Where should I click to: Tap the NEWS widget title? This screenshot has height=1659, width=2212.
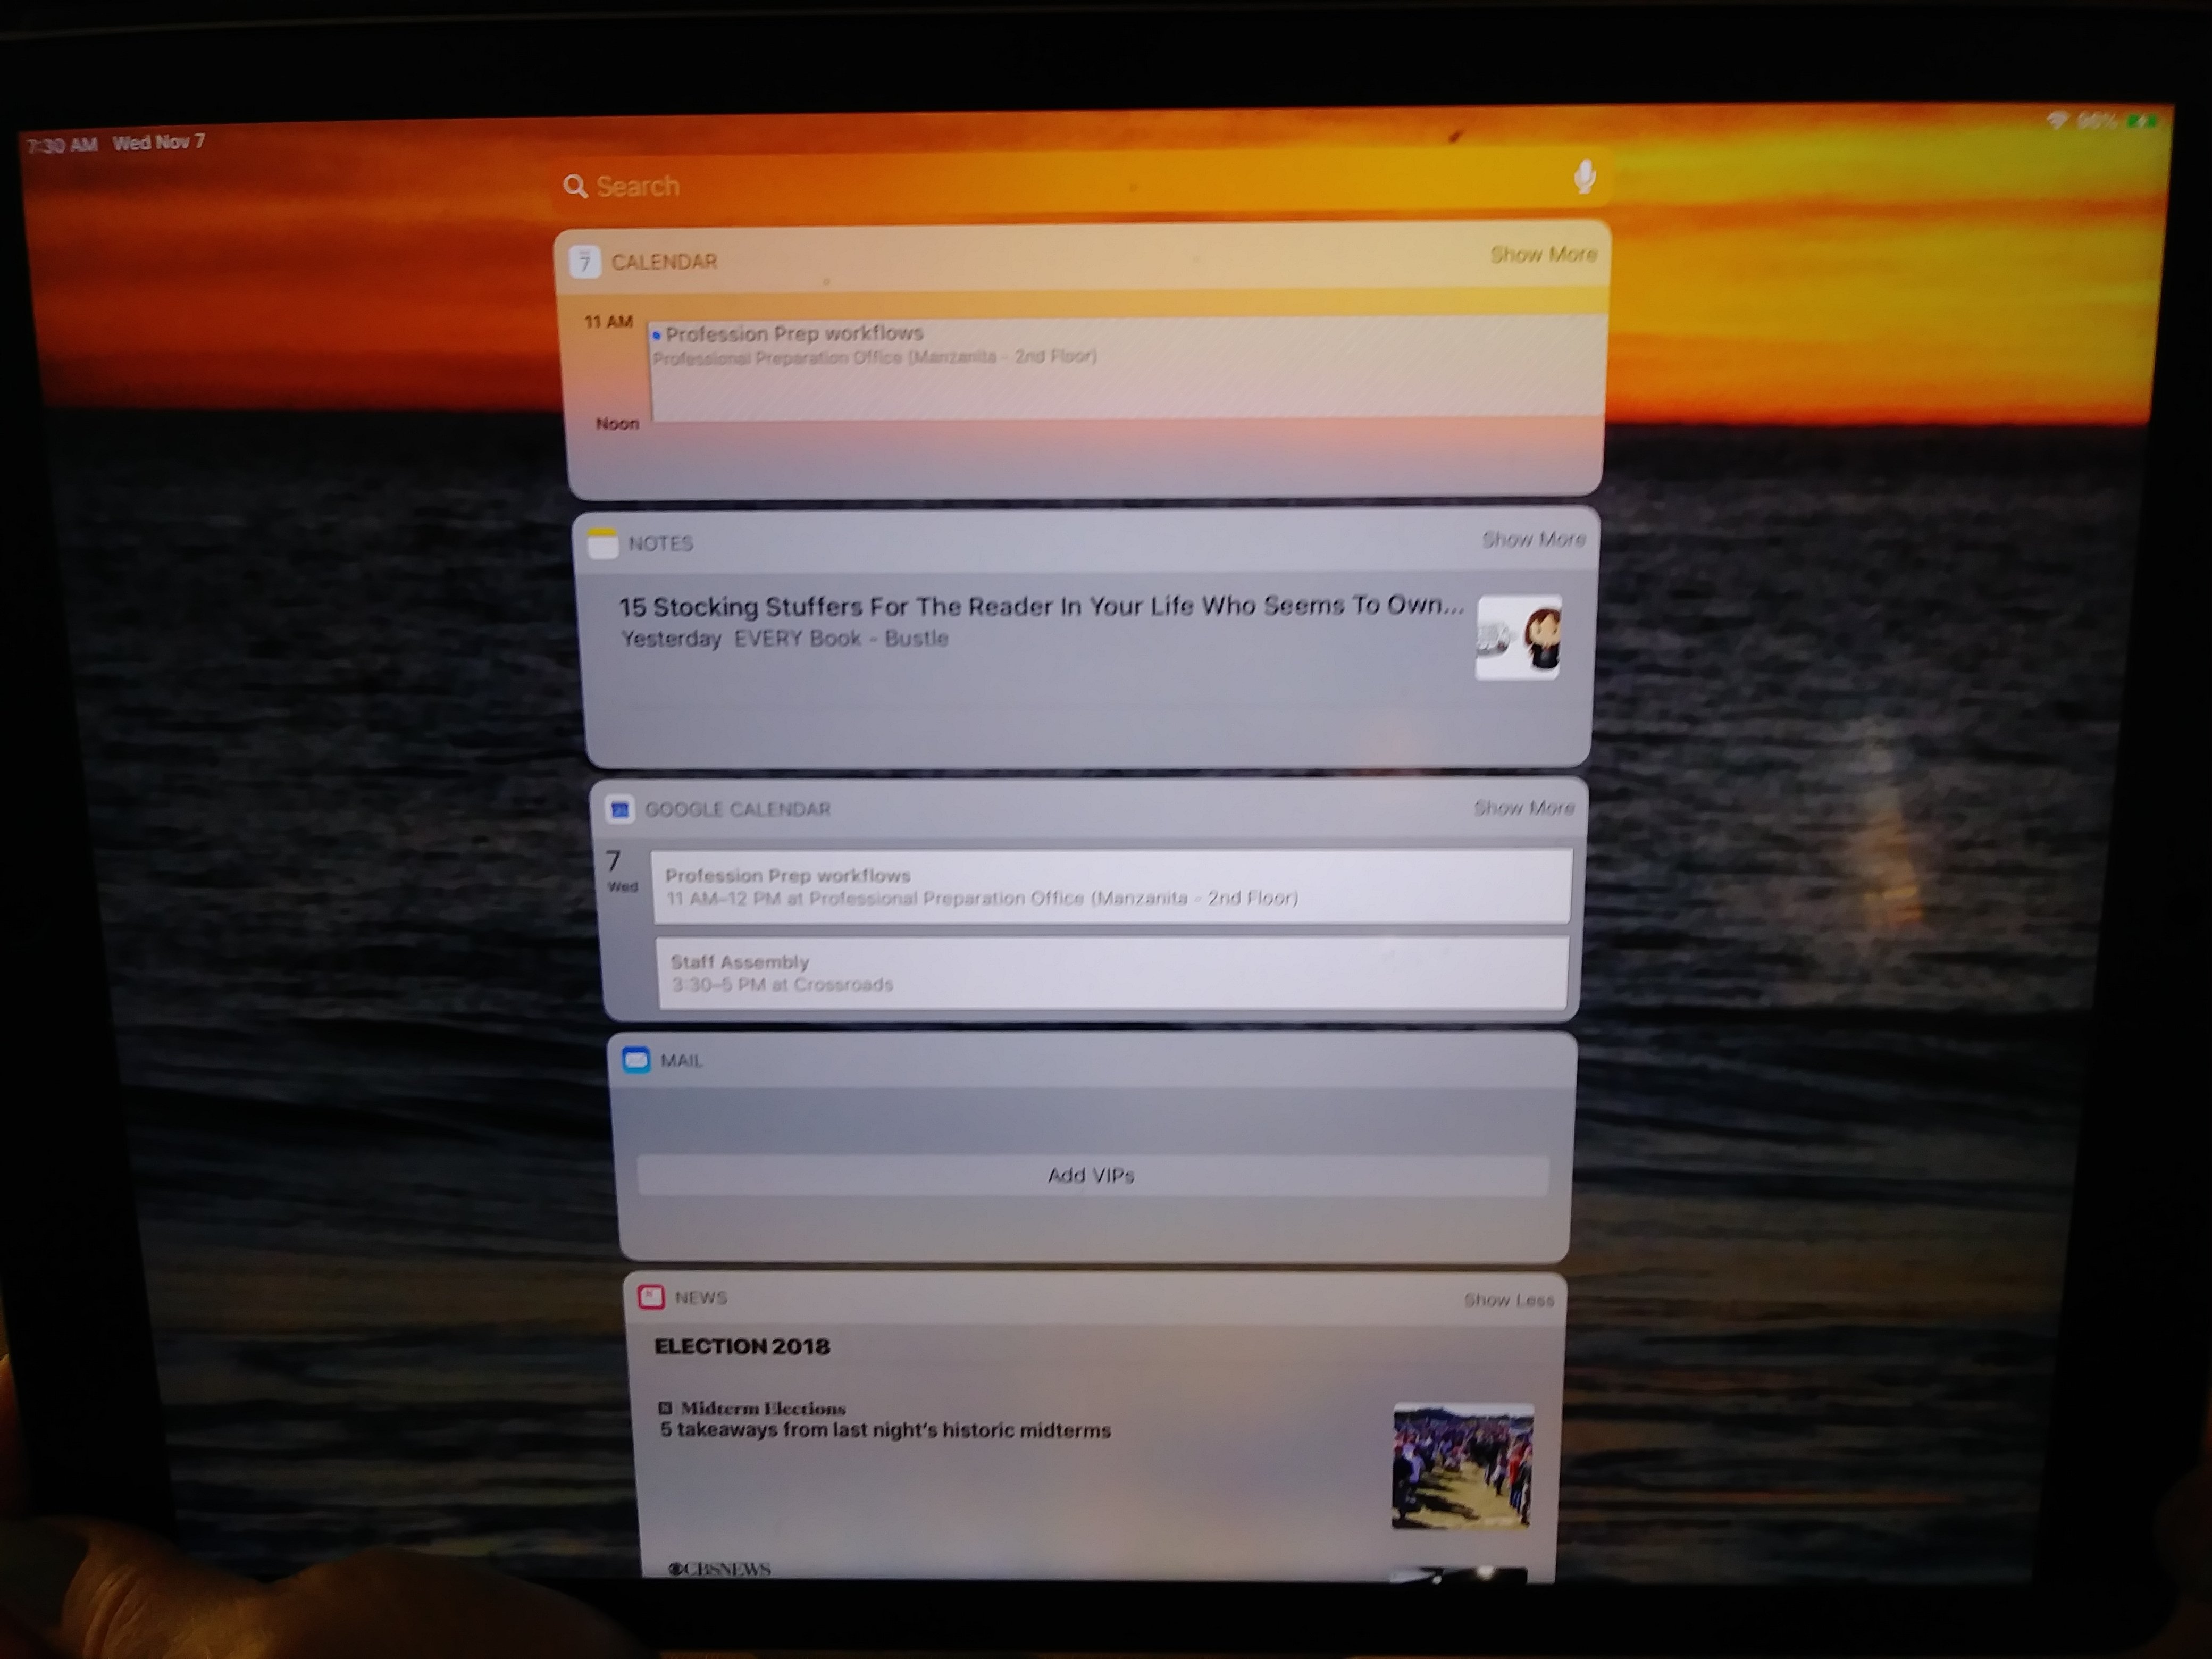[x=700, y=1298]
